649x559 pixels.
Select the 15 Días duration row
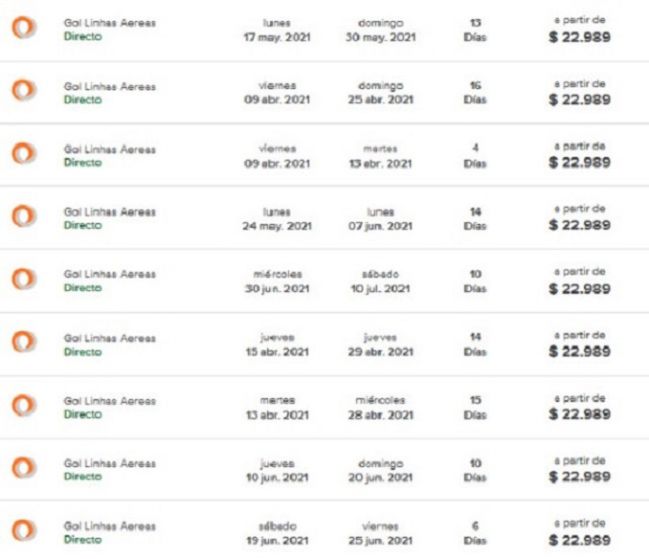(324, 407)
